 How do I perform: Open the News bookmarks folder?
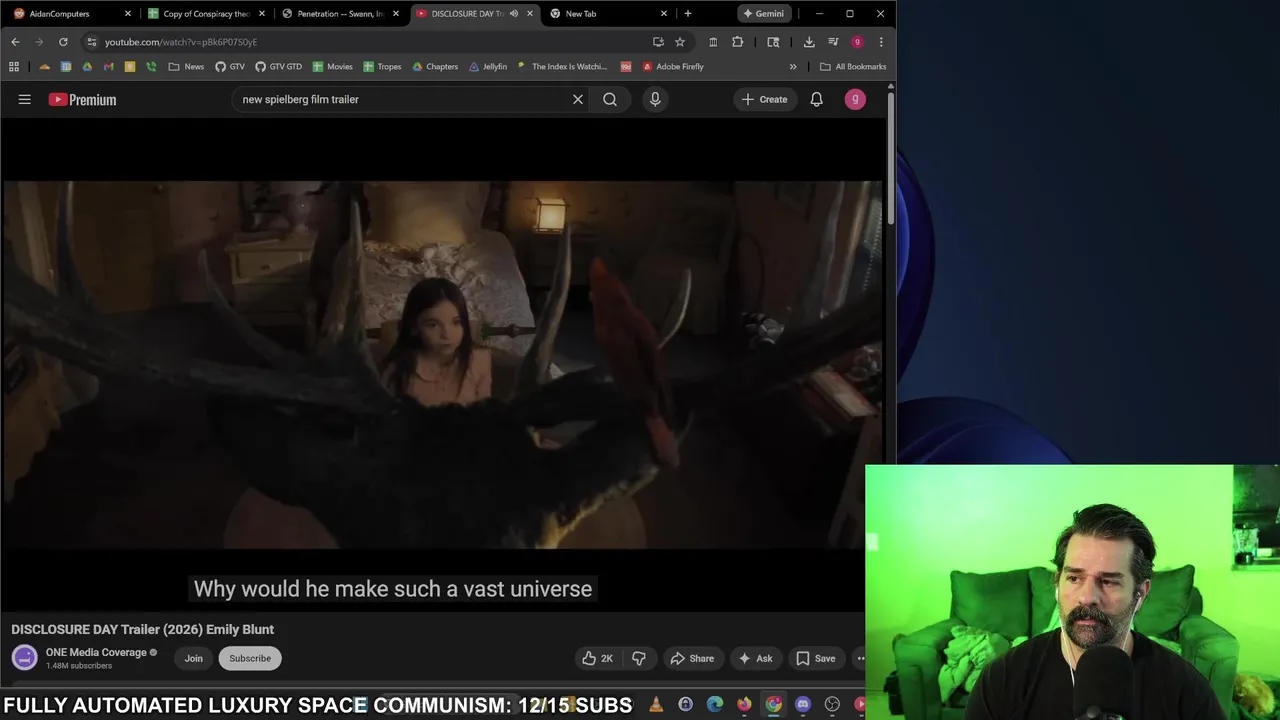(x=186, y=67)
